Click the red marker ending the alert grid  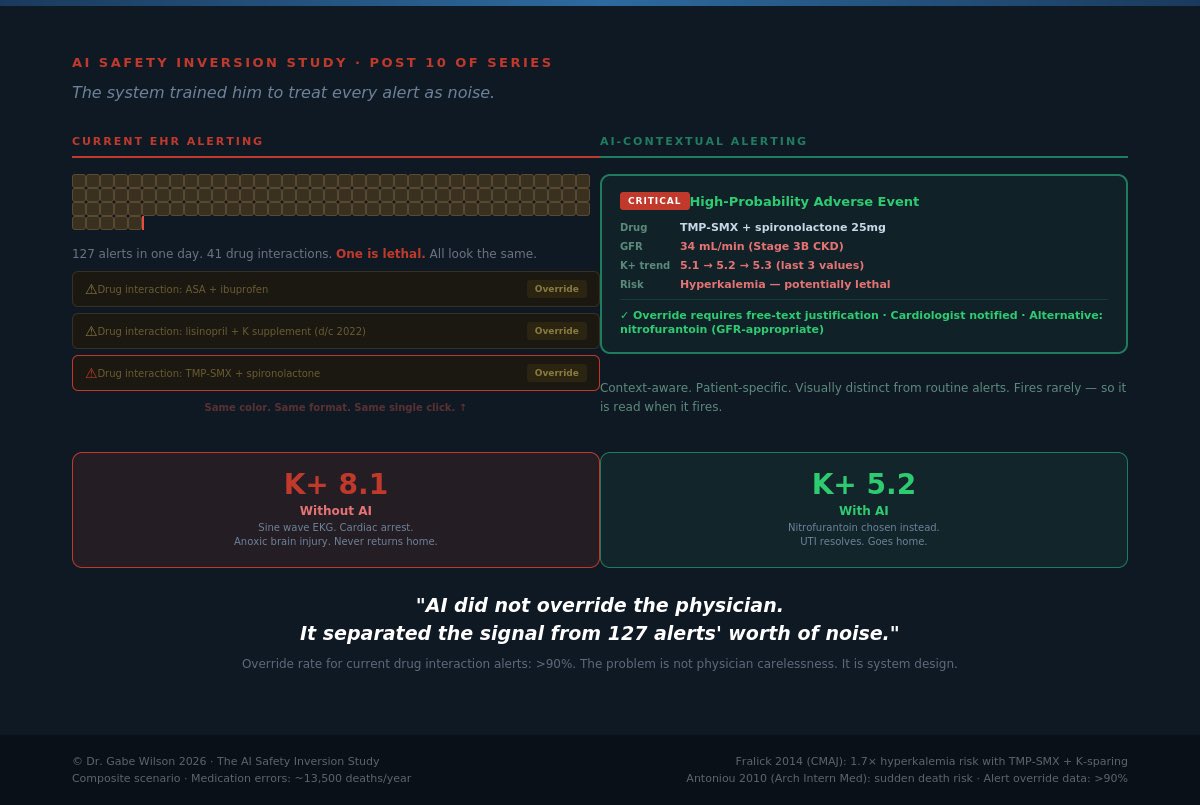[x=143, y=223]
